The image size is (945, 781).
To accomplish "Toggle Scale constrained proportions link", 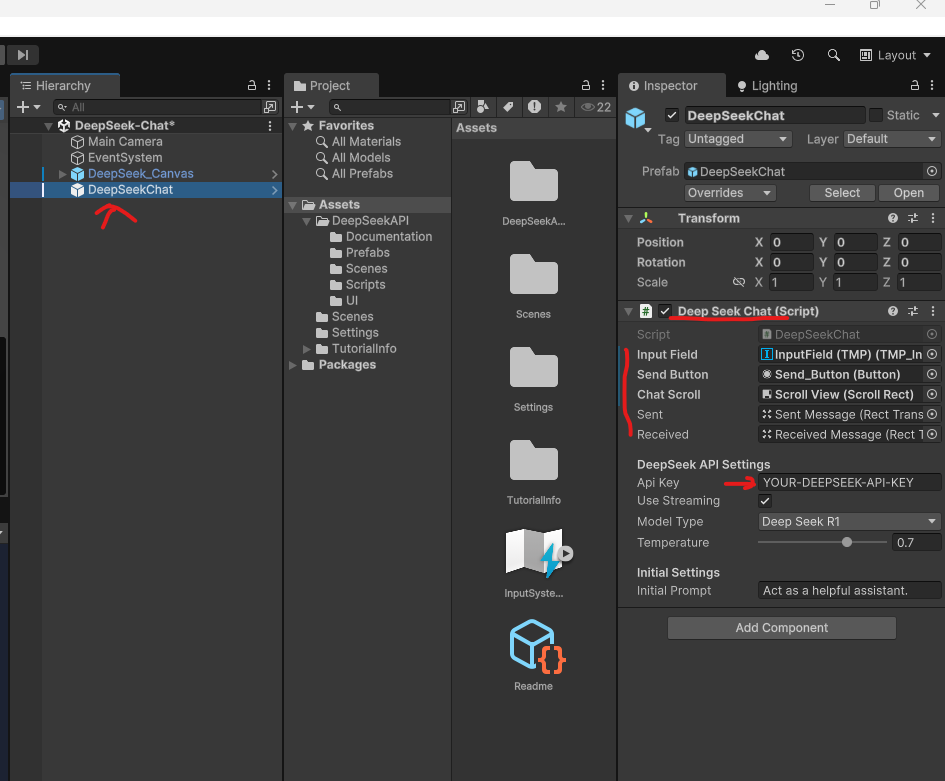I will [x=739, y=283].
